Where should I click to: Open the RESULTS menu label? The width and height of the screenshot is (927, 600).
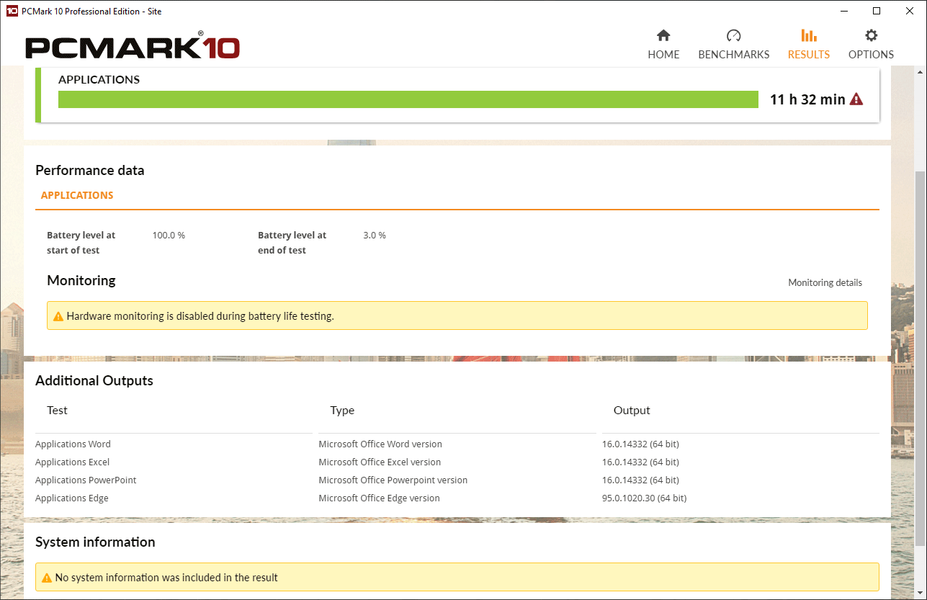click(x=808, y=54)
